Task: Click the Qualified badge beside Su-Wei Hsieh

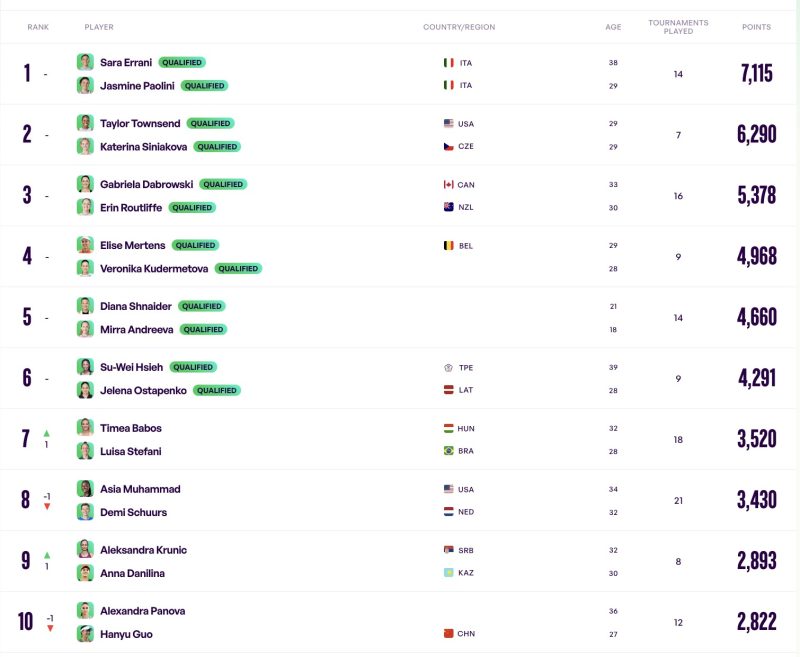Action: coord(193,367)
